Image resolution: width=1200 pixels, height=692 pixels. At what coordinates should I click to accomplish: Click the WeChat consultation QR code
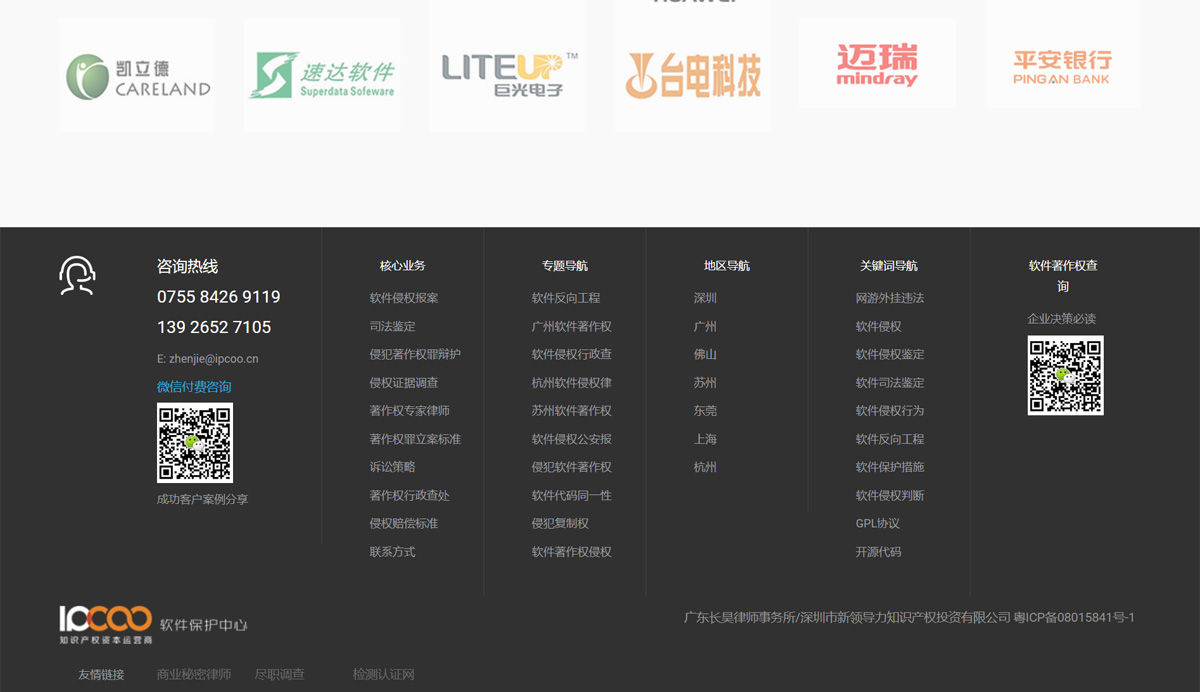point(195,443)
